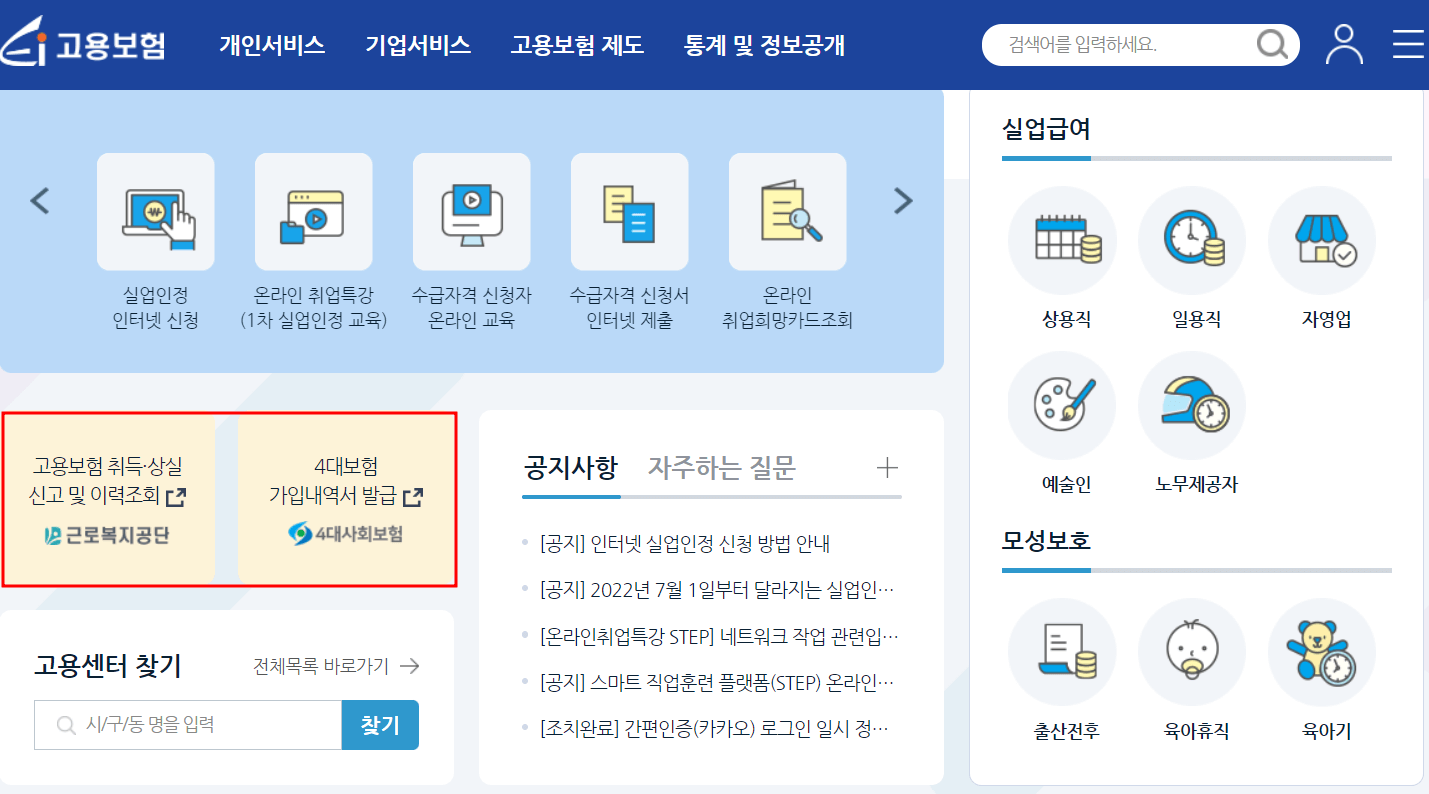Expand the plus icon next to 자주하는 질문
Screen dimensions: 1429x794
[x=886, y=467]
